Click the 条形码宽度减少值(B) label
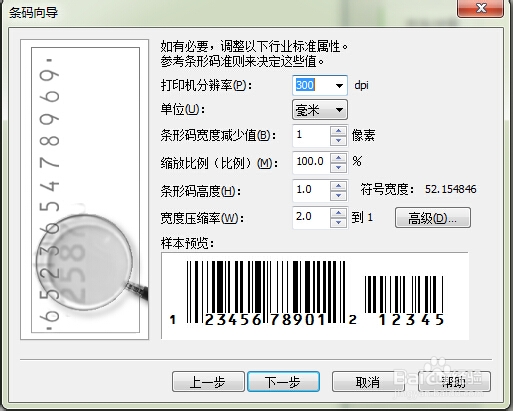This screenshot has height=411, width=513. coord(218,136)
